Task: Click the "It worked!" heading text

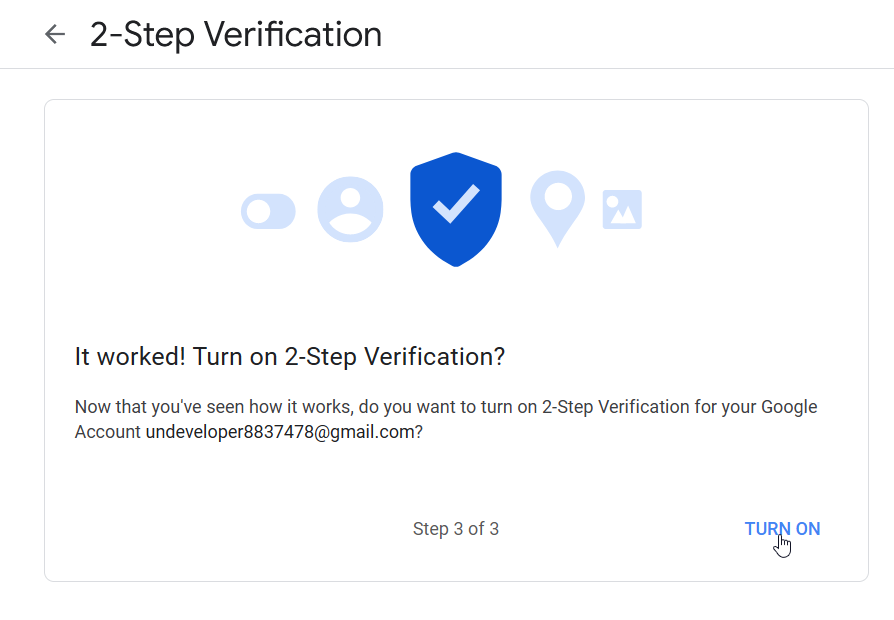Action: coord(130,356)
